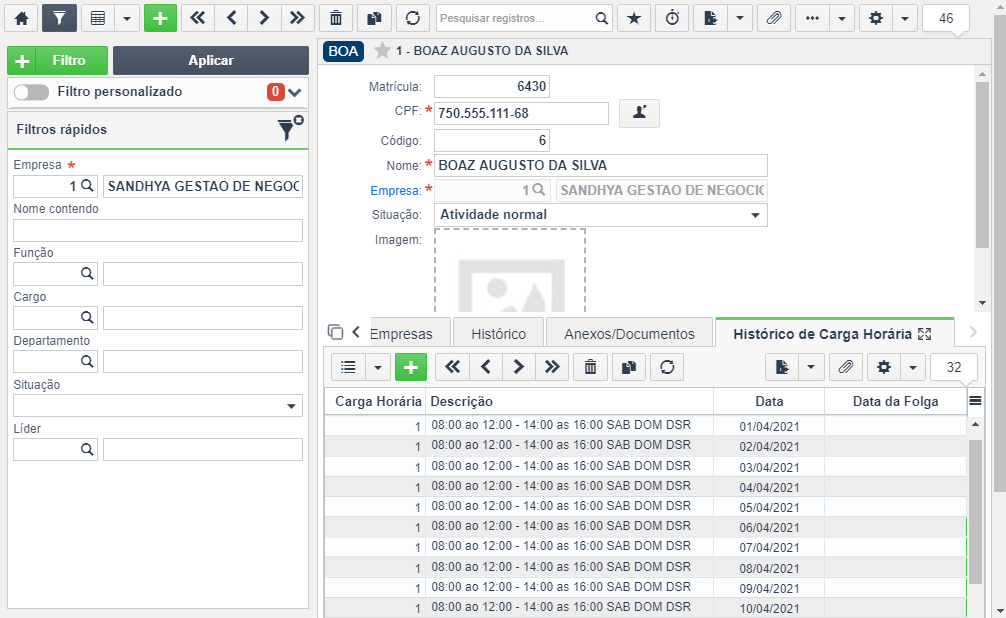
Task: Export record with top document icon
Action: point(710,18)
